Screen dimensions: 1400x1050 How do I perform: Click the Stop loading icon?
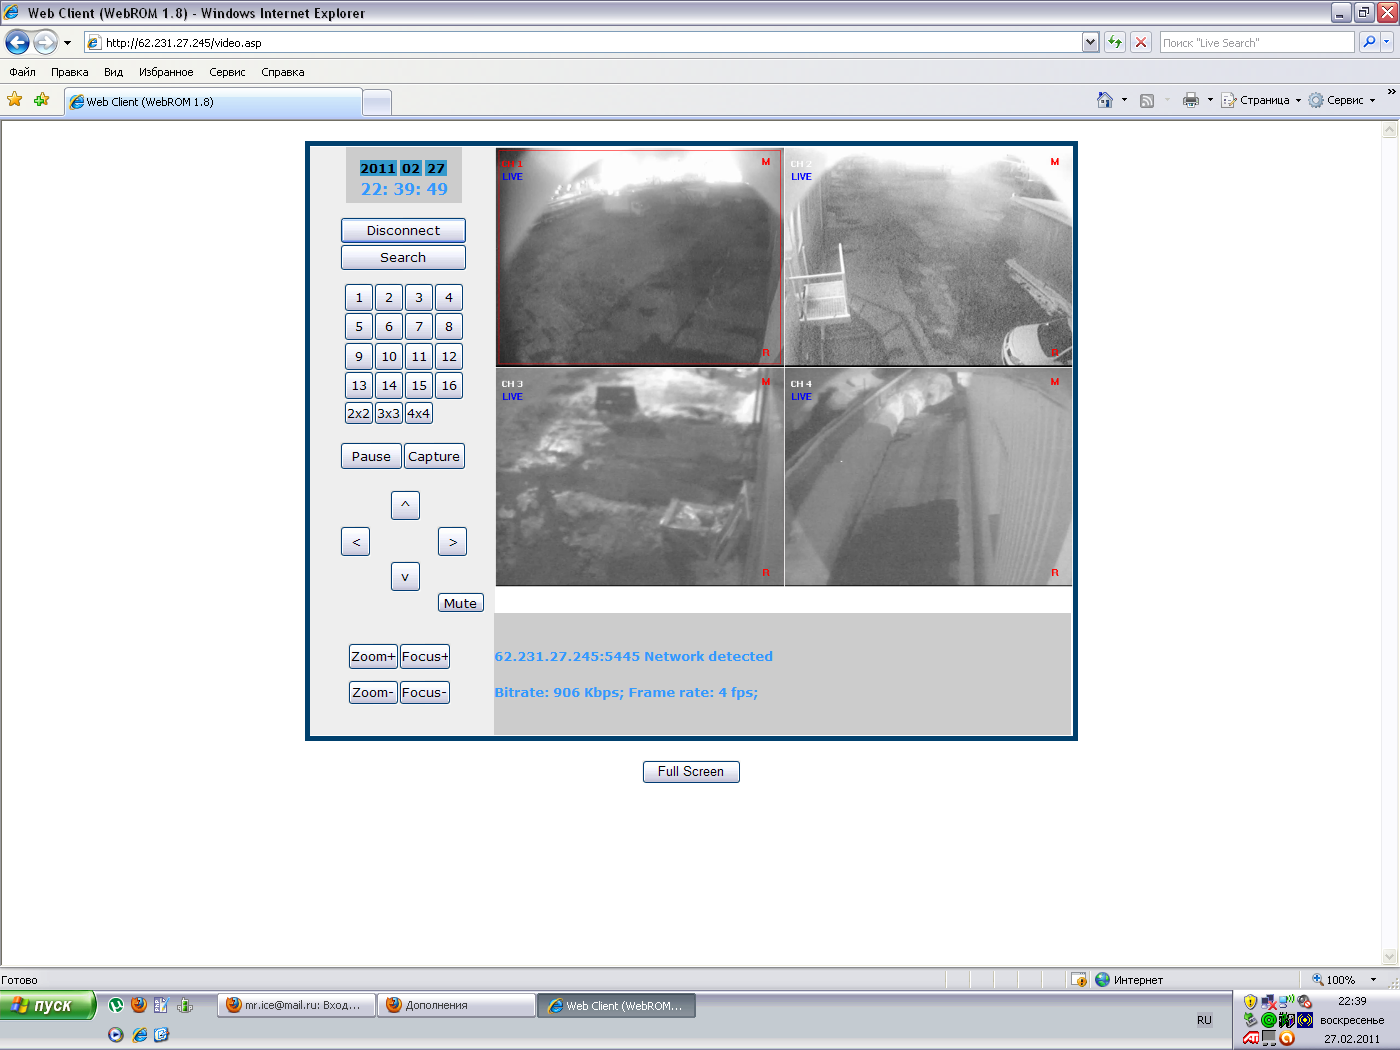coord(1140,42)
